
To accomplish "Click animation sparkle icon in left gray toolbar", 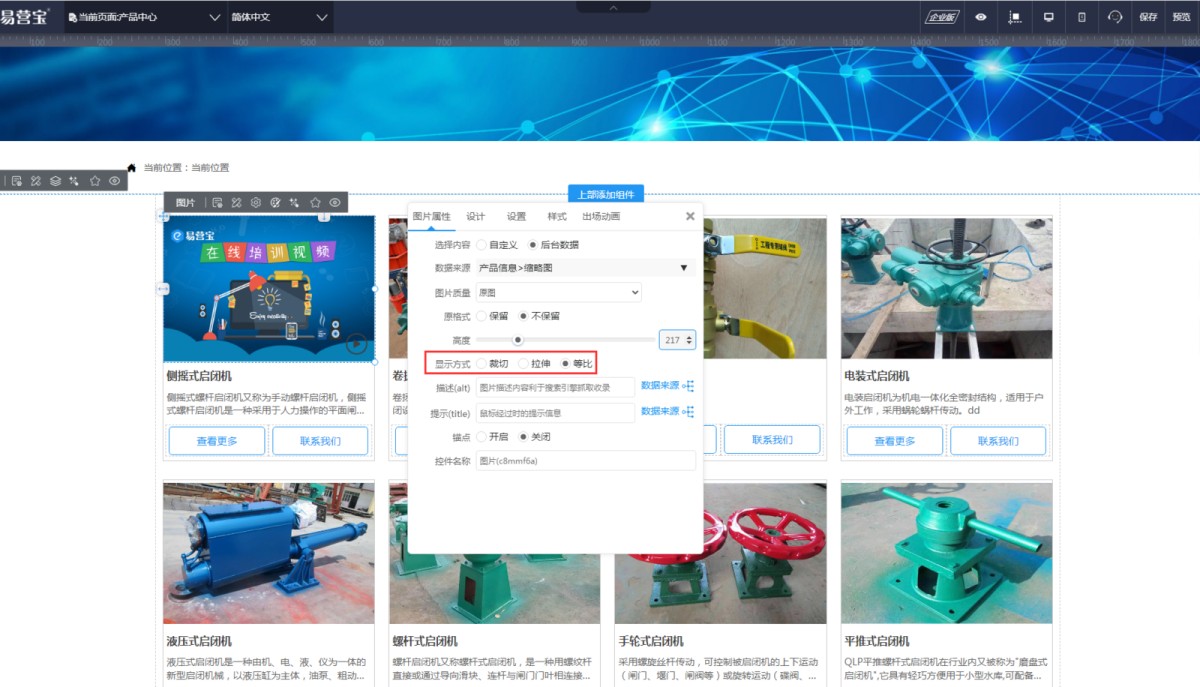I will tap(74, 181).
